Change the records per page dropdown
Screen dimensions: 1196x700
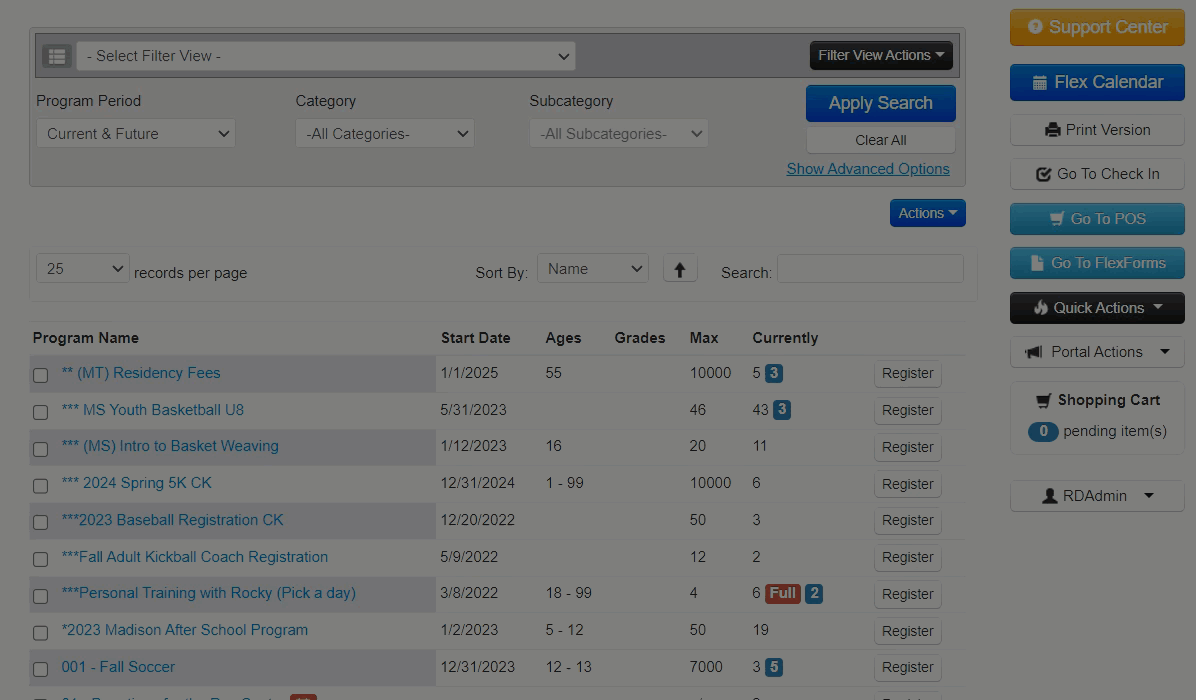coord(83,269)
